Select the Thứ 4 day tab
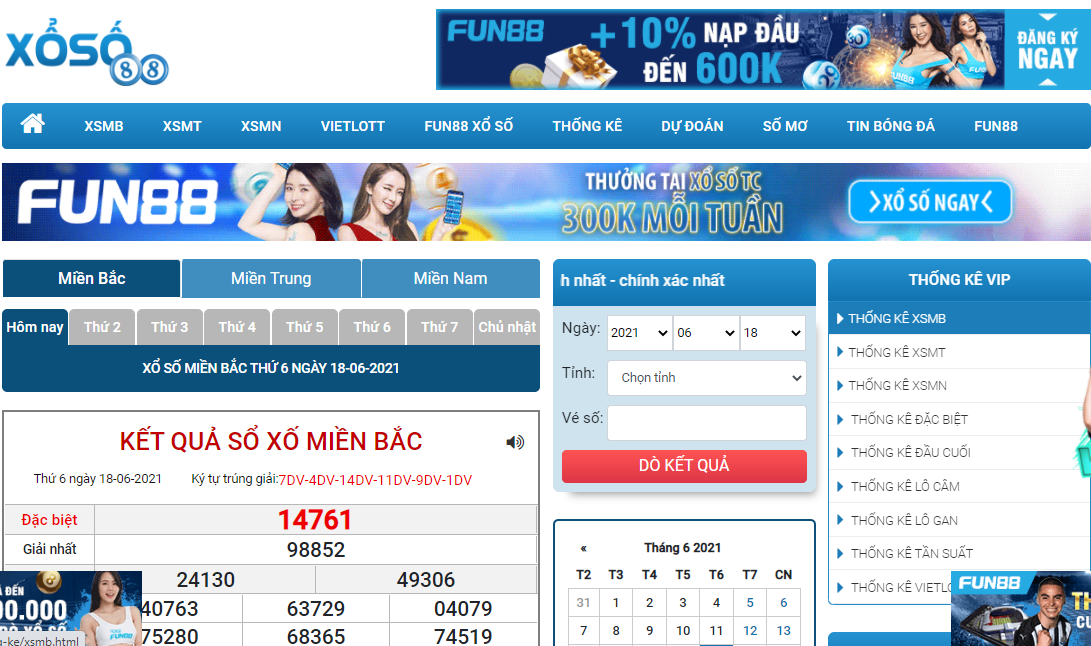 pos(237,327)
